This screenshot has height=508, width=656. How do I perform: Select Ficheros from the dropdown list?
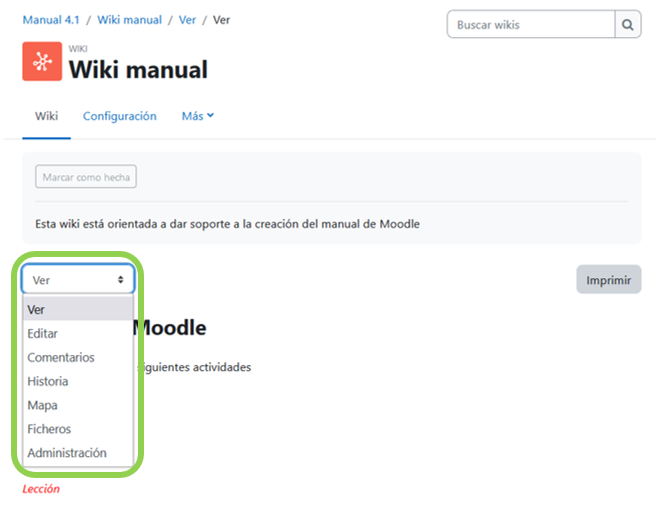(x=78, y=428)
